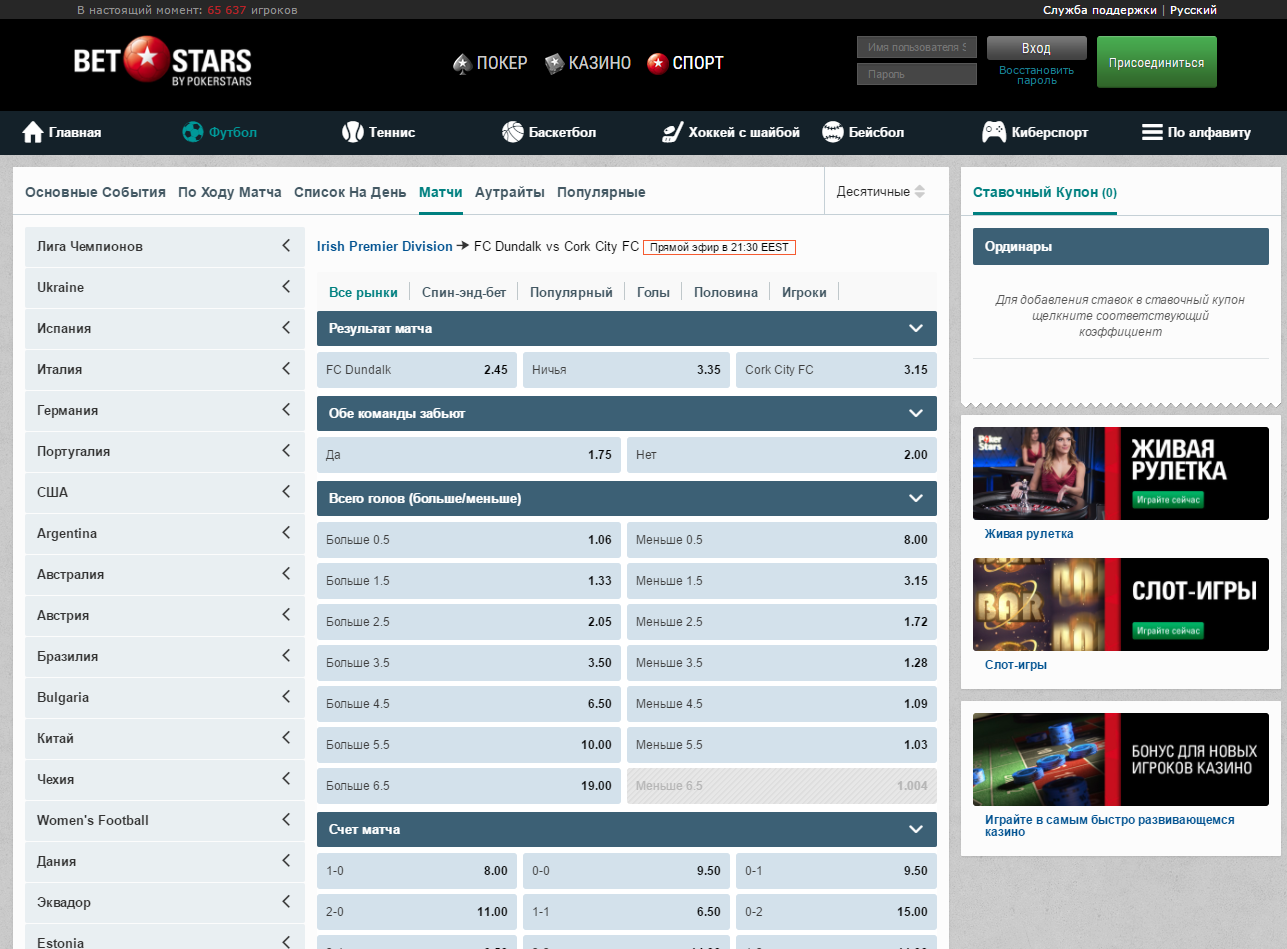Click the alphabetical list hamburger icon
This screenshot has height=949, width=1287.
coord(1152,132)
